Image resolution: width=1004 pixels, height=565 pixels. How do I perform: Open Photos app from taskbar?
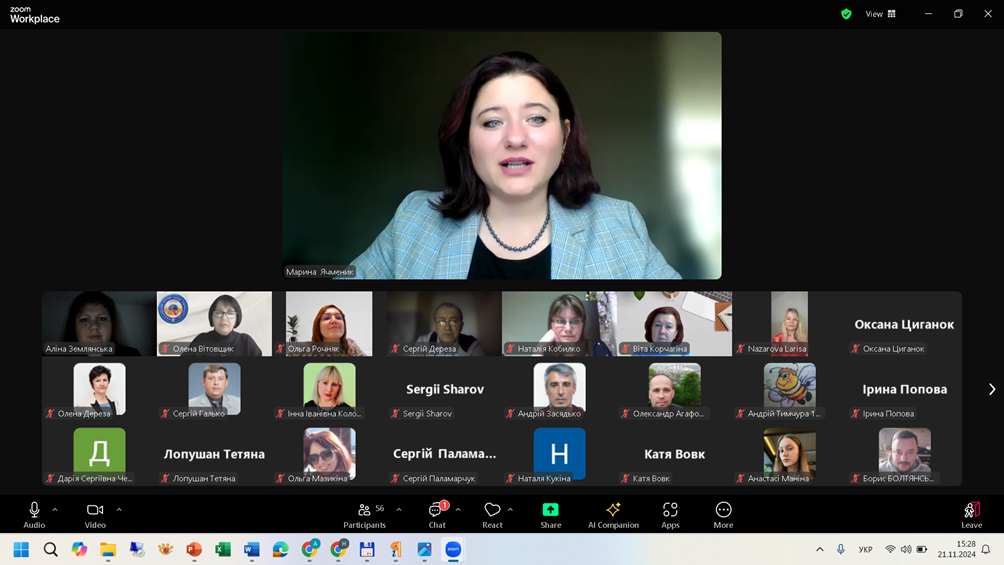(425, 550)
